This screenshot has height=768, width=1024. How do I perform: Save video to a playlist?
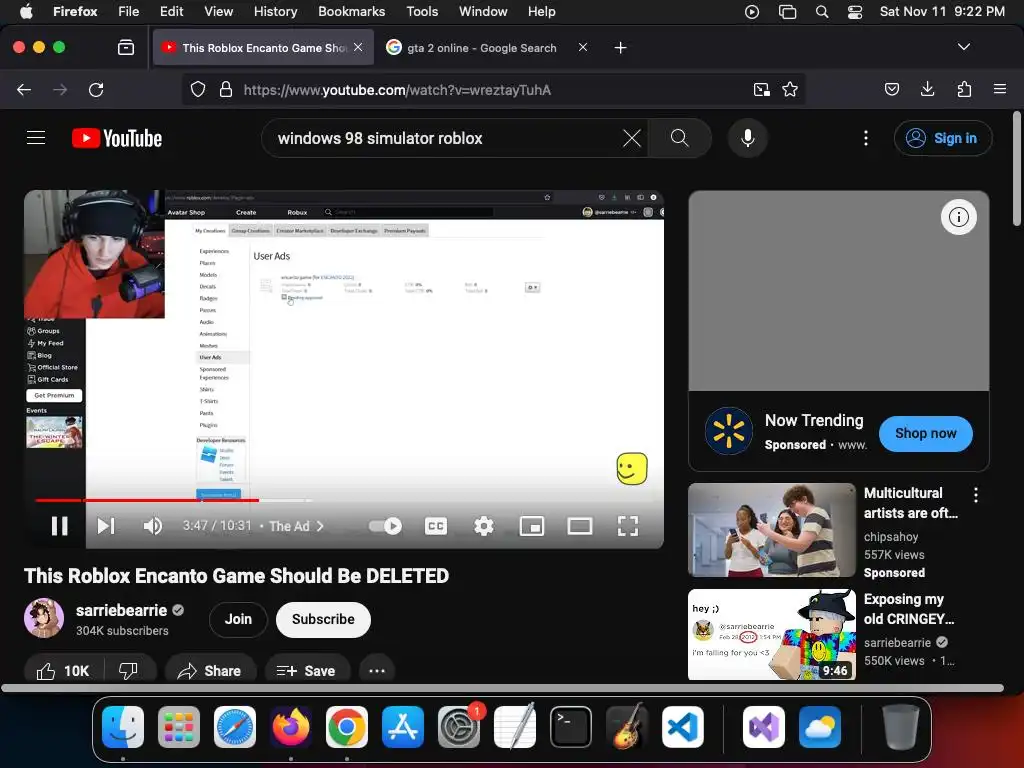click(306, 671)
